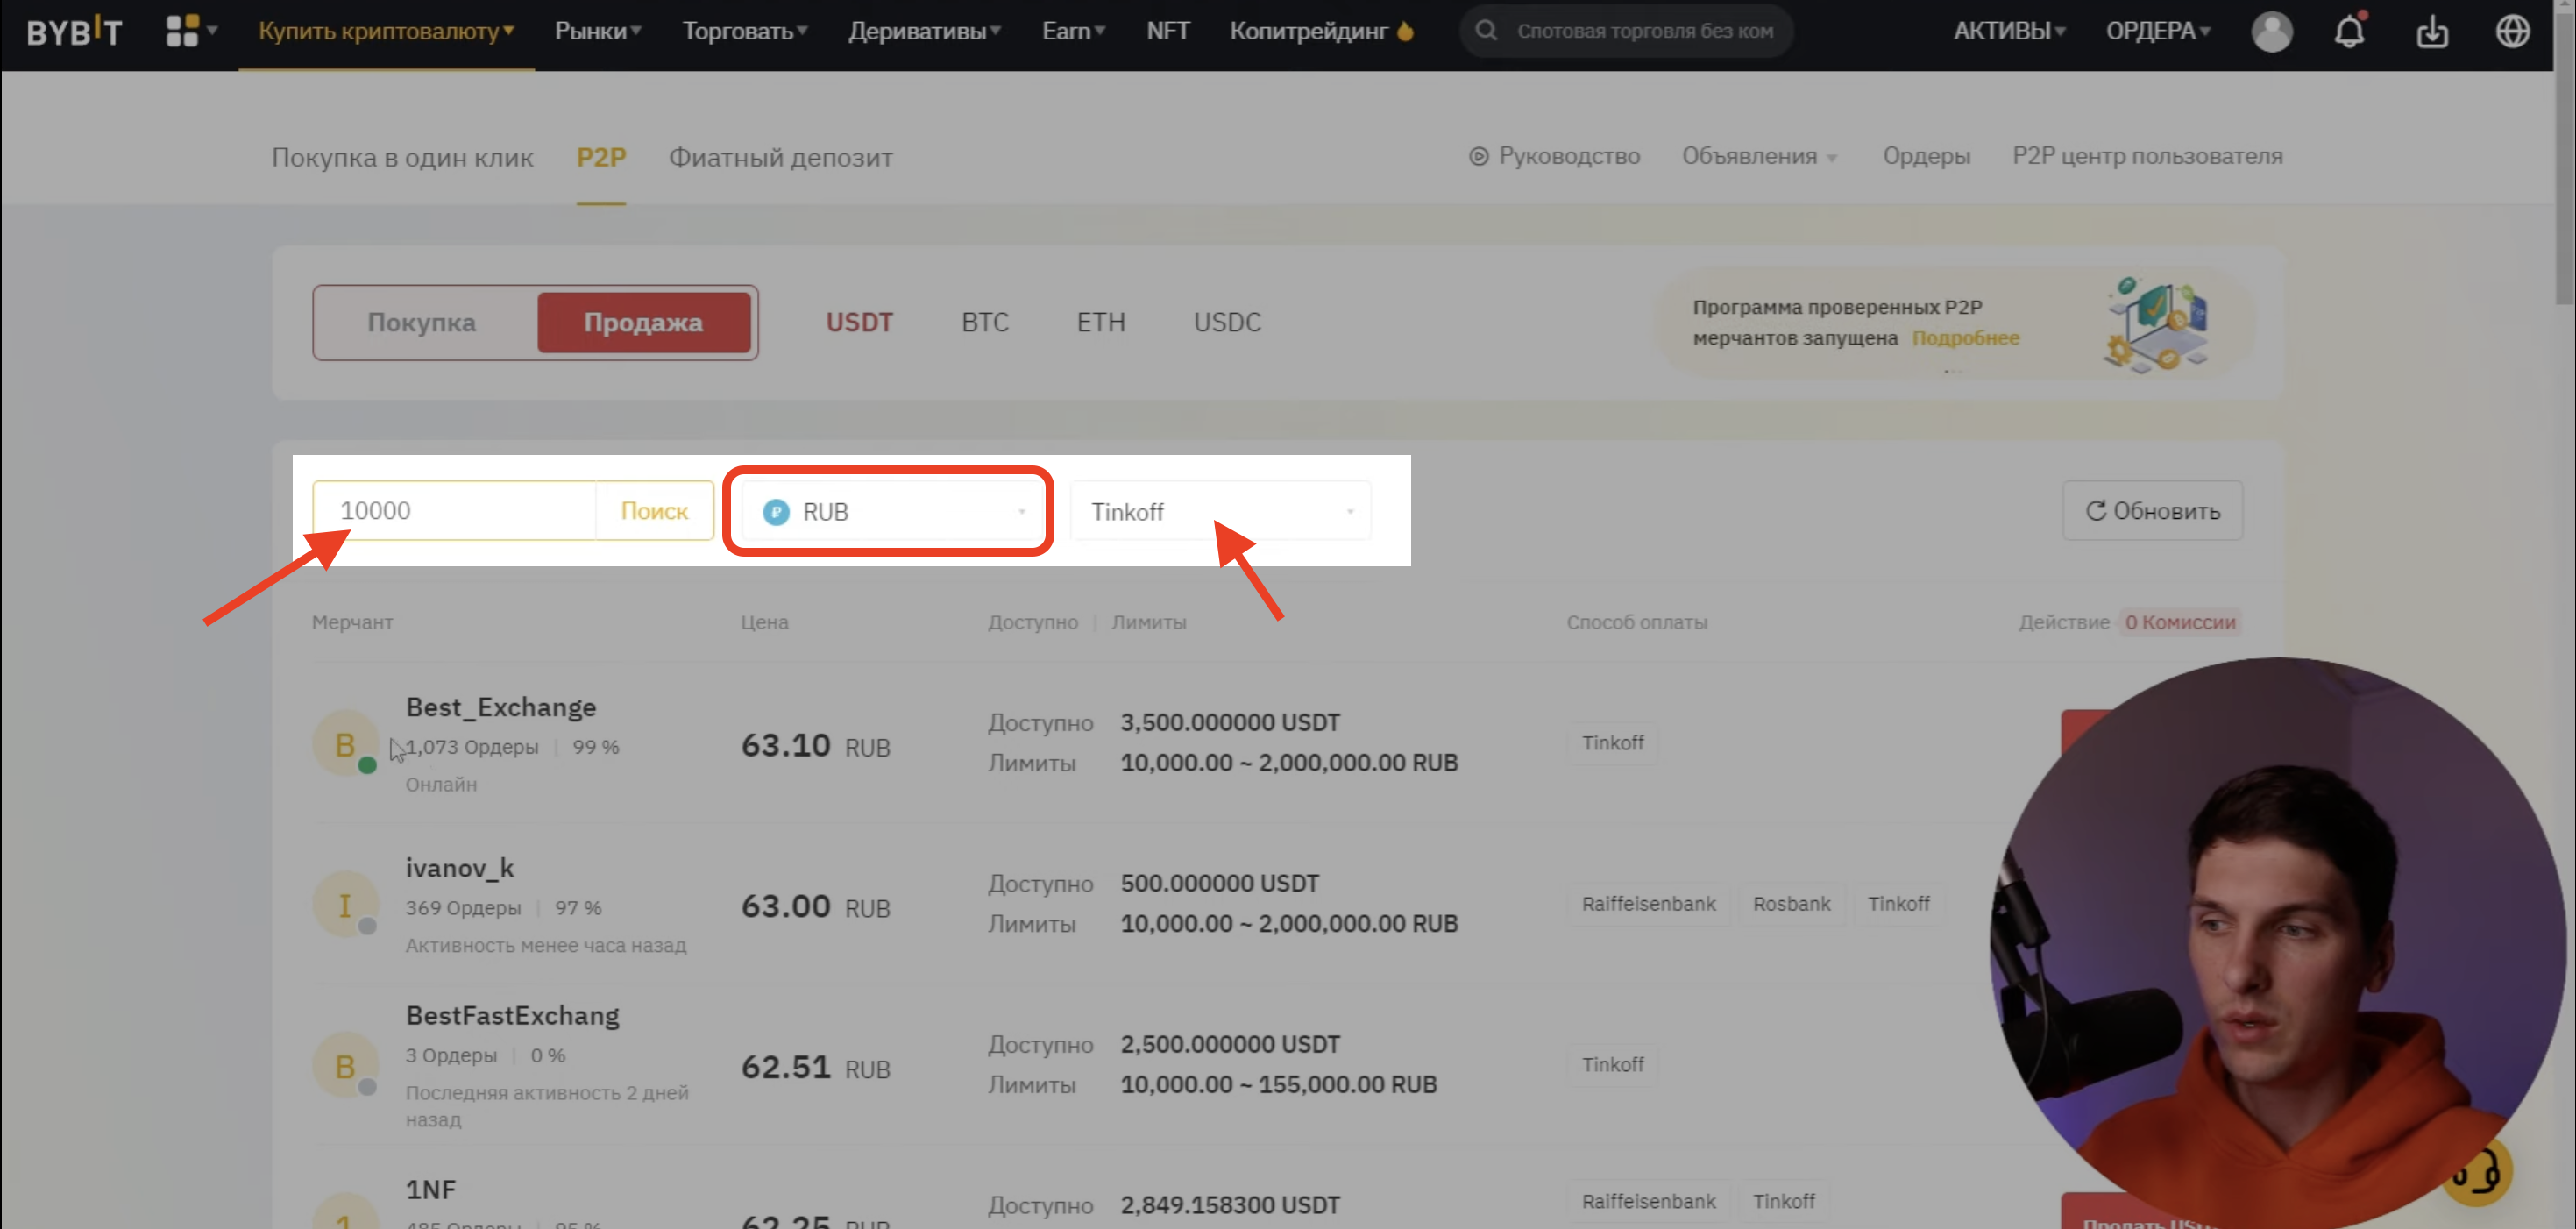Open the language globe icon
The height and width of the screenshot is (1229, 2576).
(x=2512, y=31)
